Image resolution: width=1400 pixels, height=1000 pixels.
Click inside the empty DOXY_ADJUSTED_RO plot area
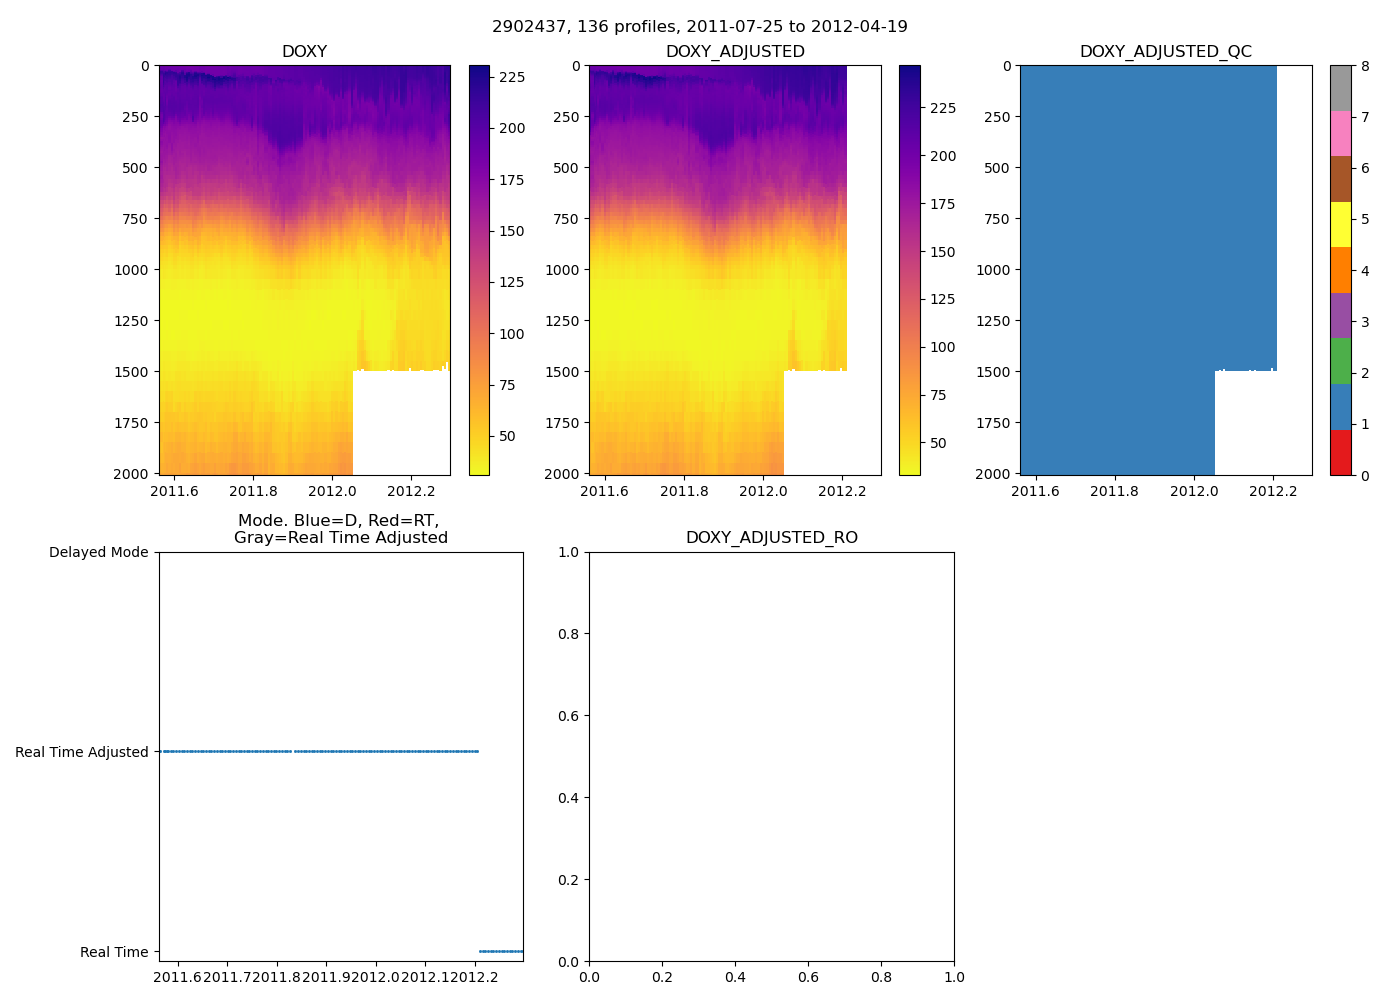click(771, 757)
